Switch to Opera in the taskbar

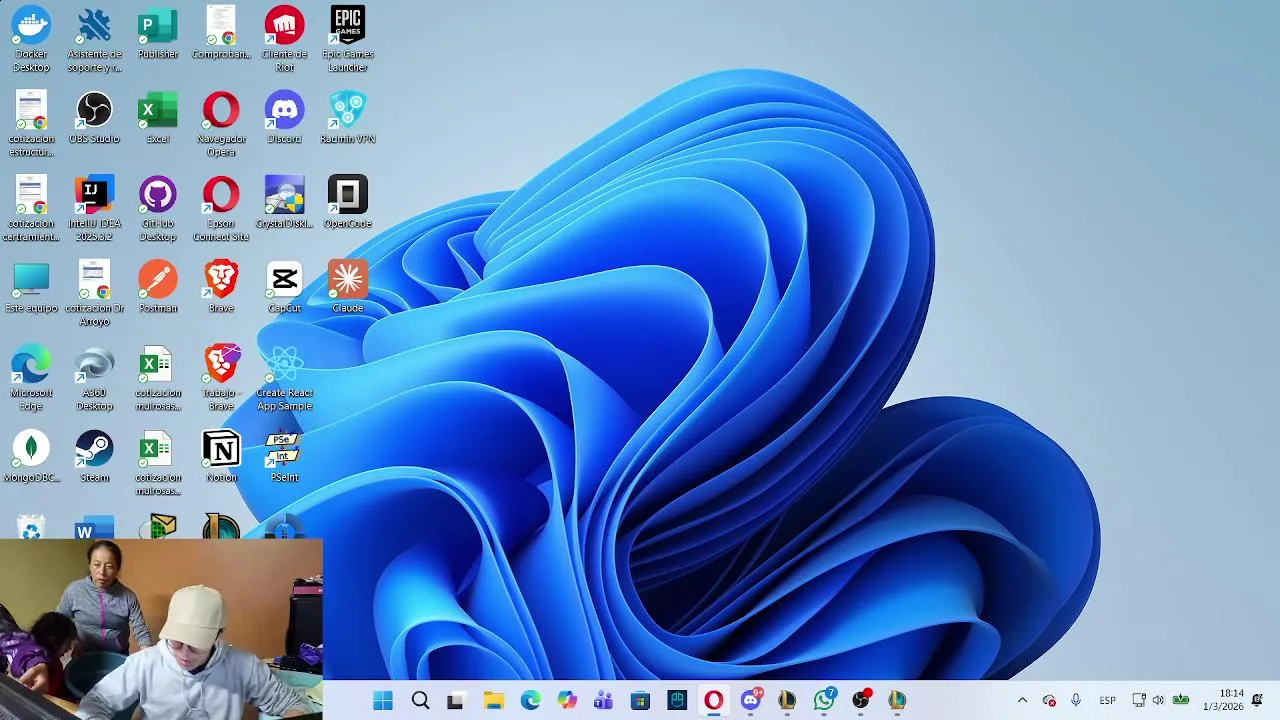(713, 701)
